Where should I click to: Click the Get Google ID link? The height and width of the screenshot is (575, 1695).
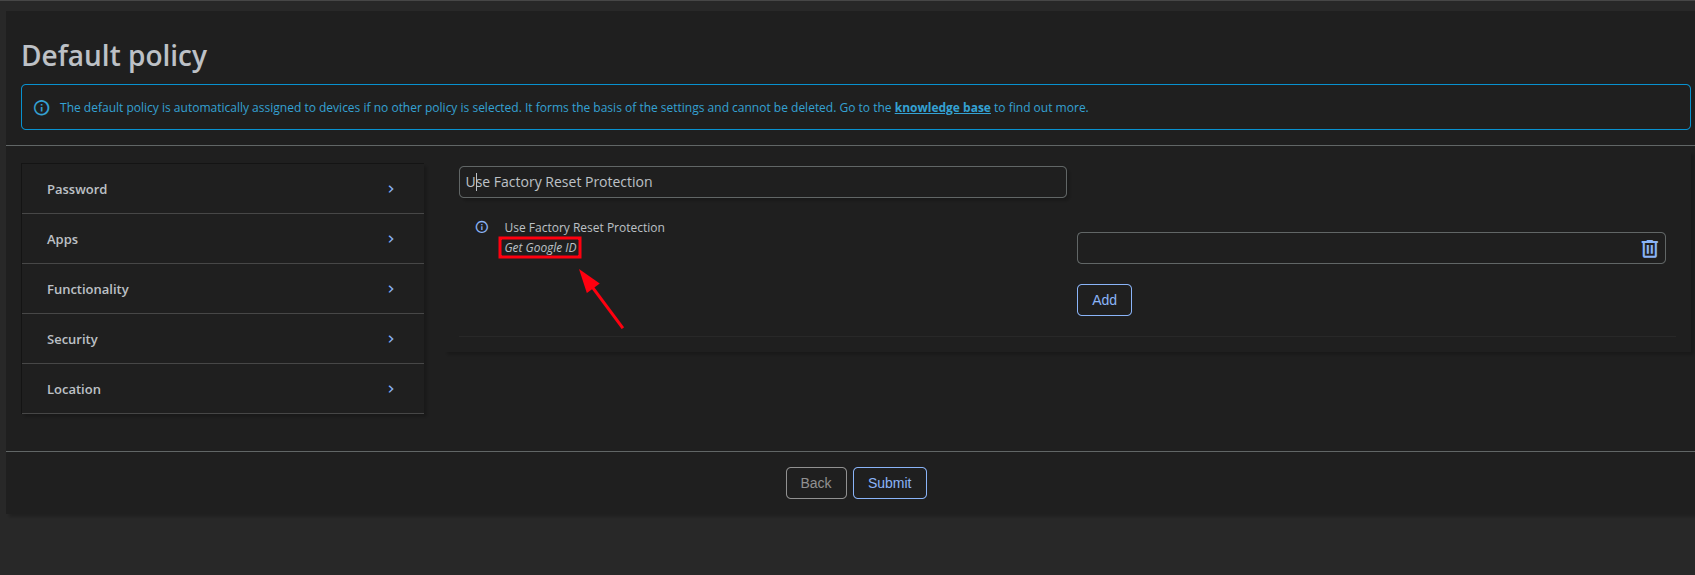coord(540,248)
